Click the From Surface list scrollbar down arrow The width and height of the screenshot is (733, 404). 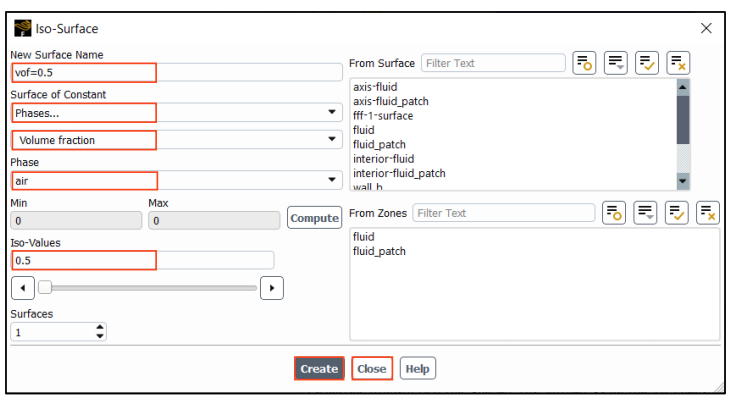683,181
